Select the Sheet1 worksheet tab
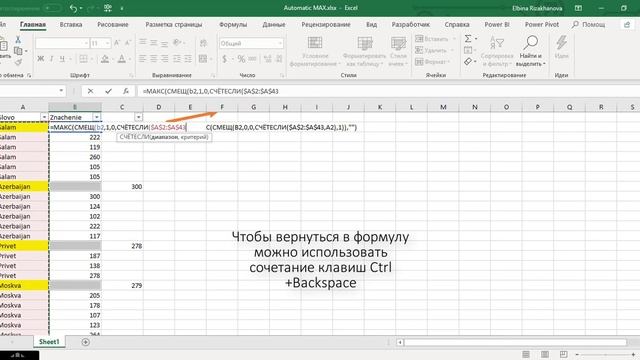 click(49, 342)
